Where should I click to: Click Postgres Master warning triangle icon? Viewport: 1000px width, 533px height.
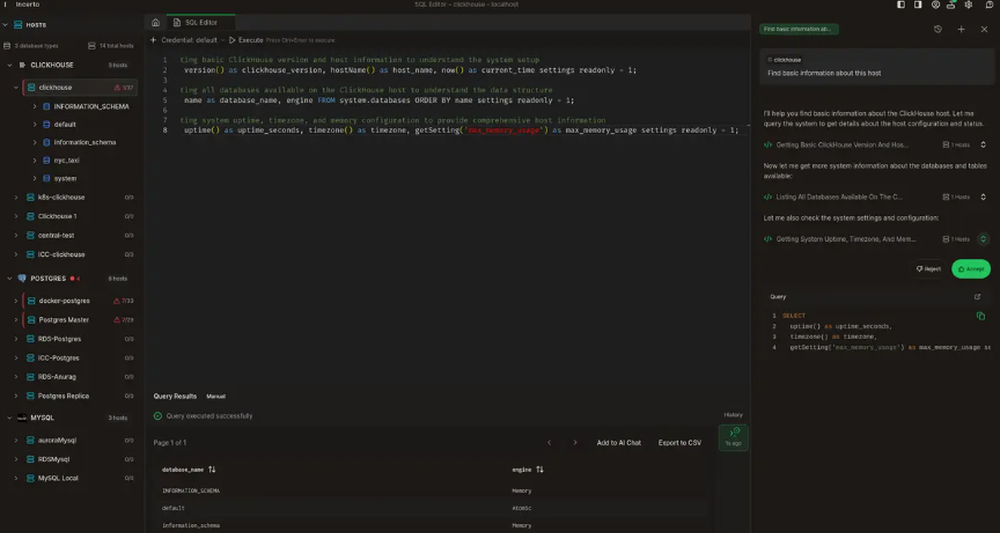[x=116, y=319]
